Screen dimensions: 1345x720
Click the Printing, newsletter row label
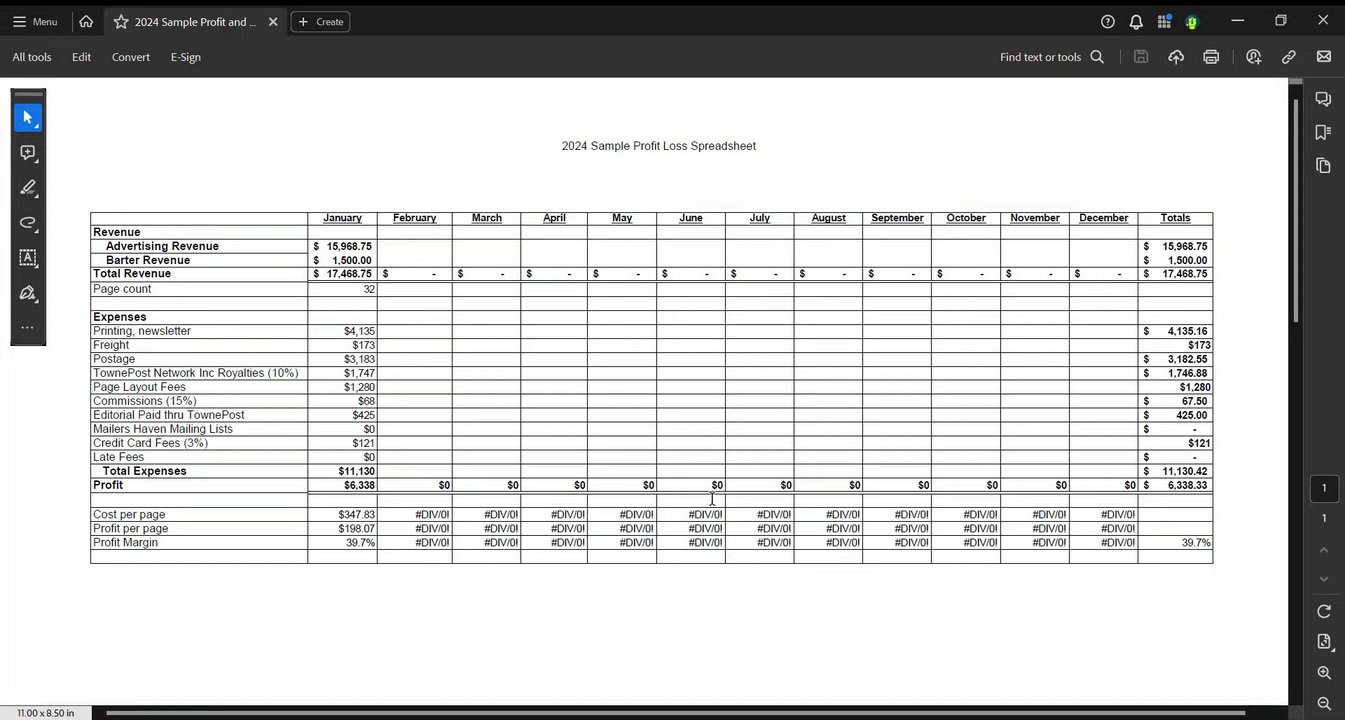142,331
